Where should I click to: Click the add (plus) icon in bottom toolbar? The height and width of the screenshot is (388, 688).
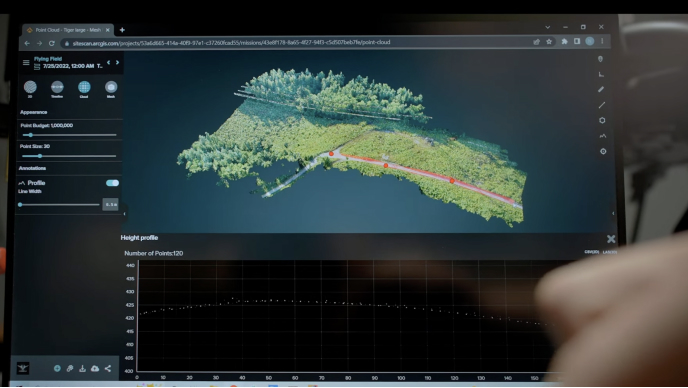pyautogui.click(x=57, y=369)
